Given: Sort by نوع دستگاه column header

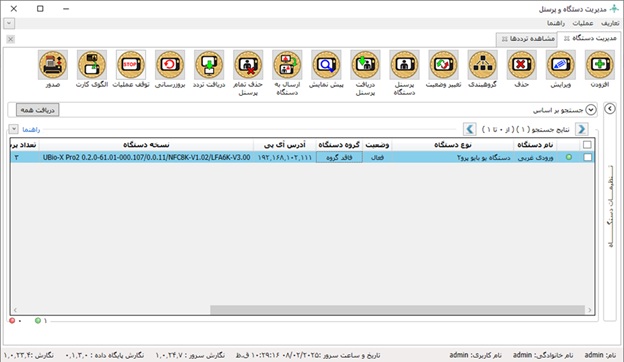Looking at the screenshot, I should [x=453, y=145].
